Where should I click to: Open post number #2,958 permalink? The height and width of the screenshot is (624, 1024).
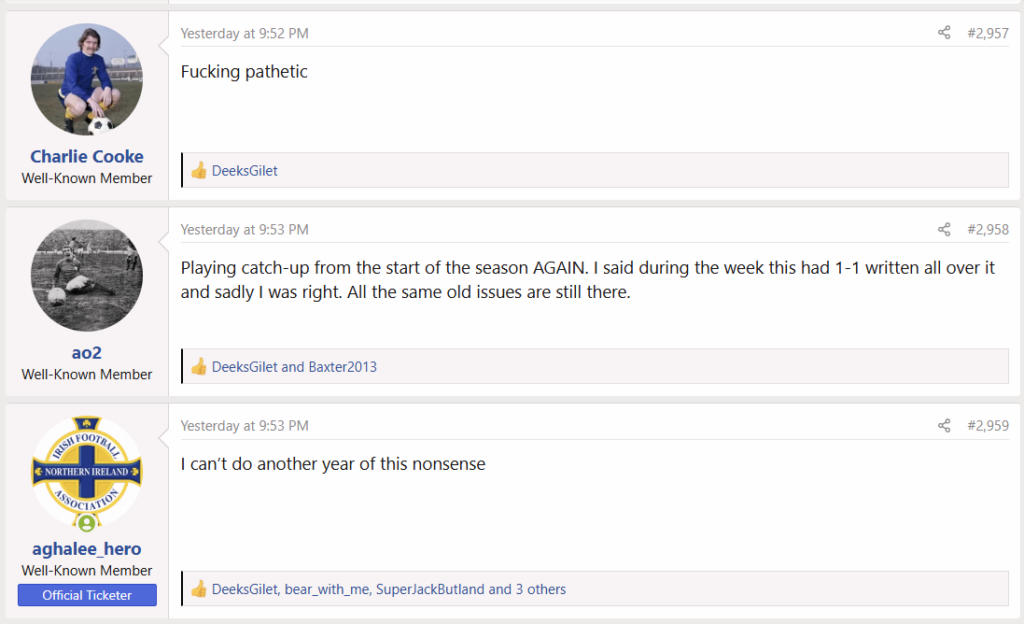[x=987, y=230]
